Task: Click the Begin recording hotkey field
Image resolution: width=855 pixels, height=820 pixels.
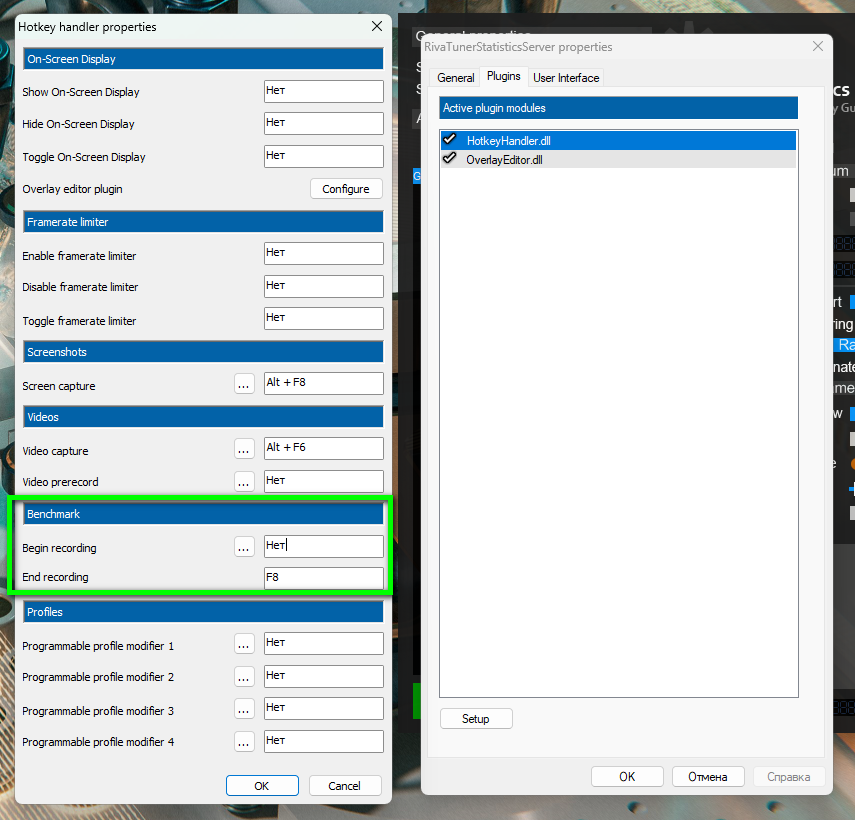Action: coord(323,546)
